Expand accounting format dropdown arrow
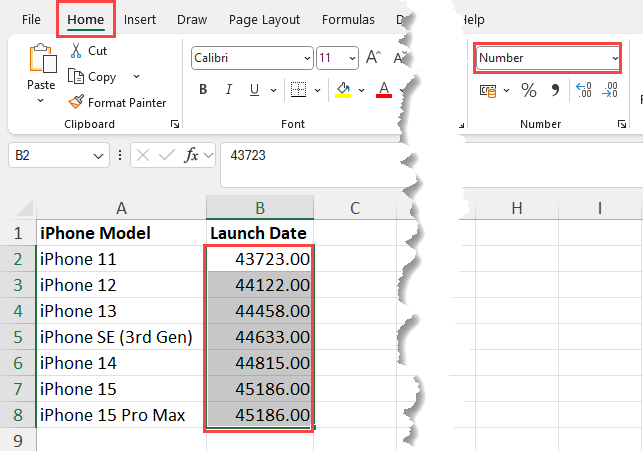 (506, 90)
